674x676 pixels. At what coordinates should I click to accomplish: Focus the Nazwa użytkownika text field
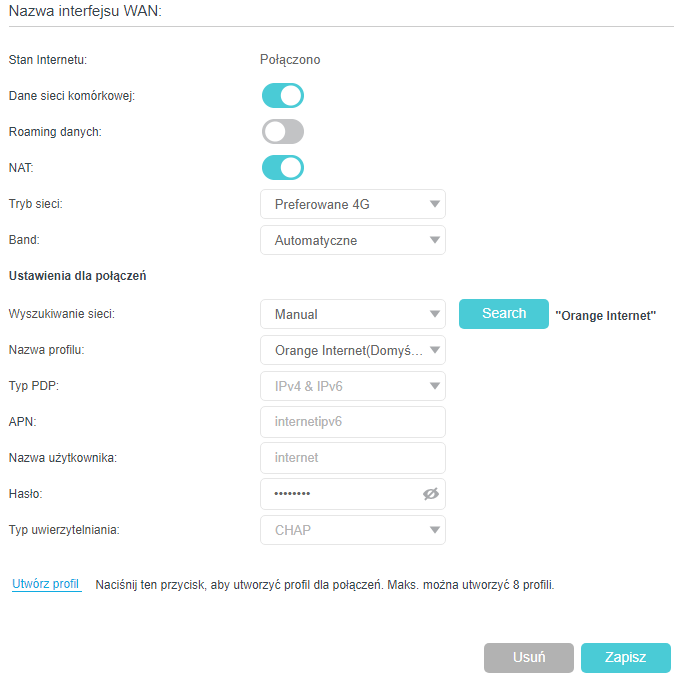352,458
